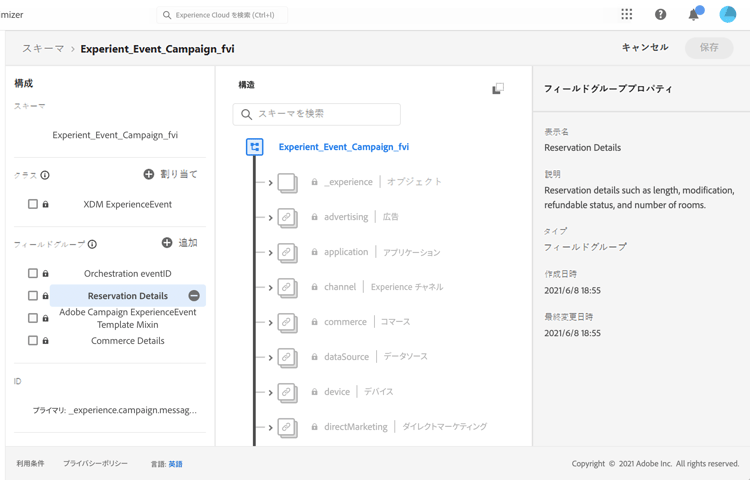Viewport: 750px width, 480px height.
Task: Select the advertising field label
Action: click(x=346, y=217)
